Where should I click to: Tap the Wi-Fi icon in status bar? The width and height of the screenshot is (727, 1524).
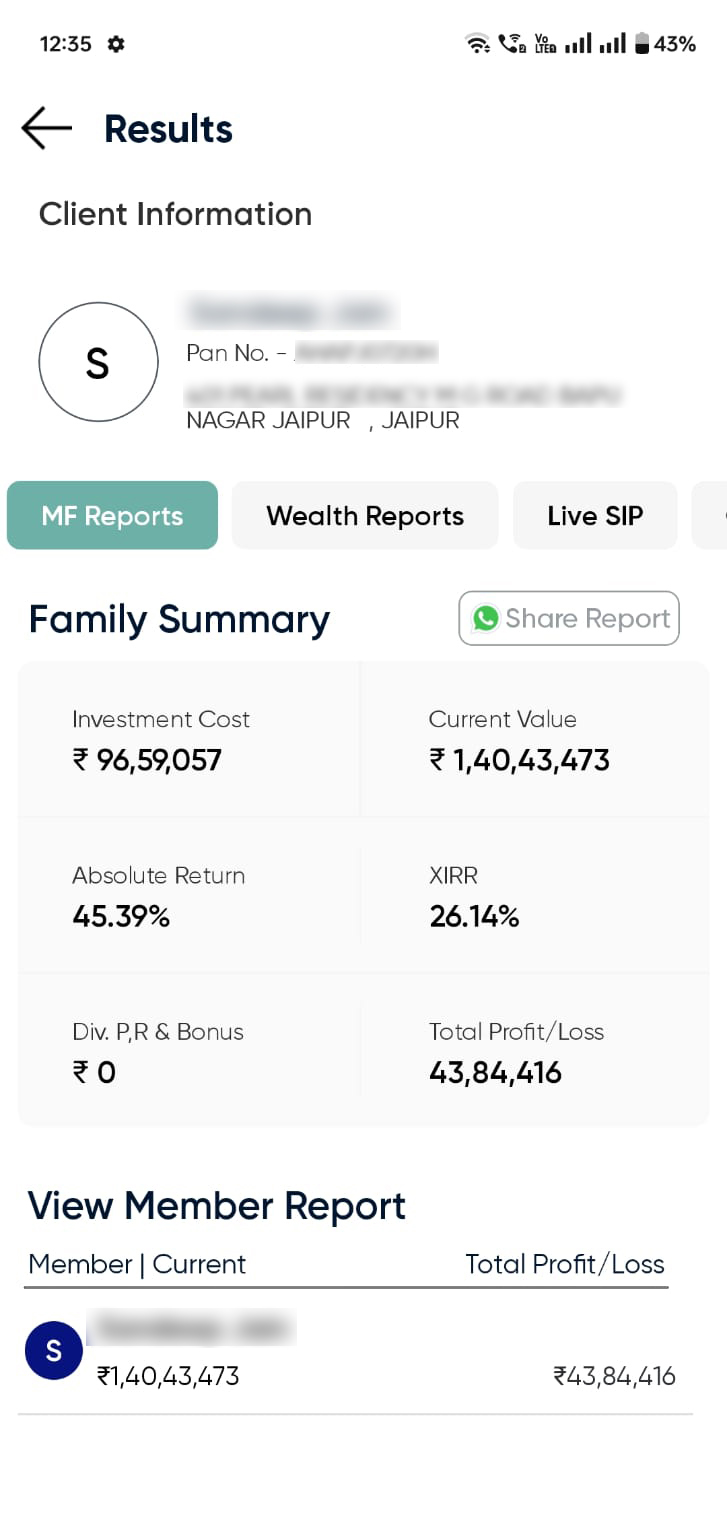[x=477, y=44]
